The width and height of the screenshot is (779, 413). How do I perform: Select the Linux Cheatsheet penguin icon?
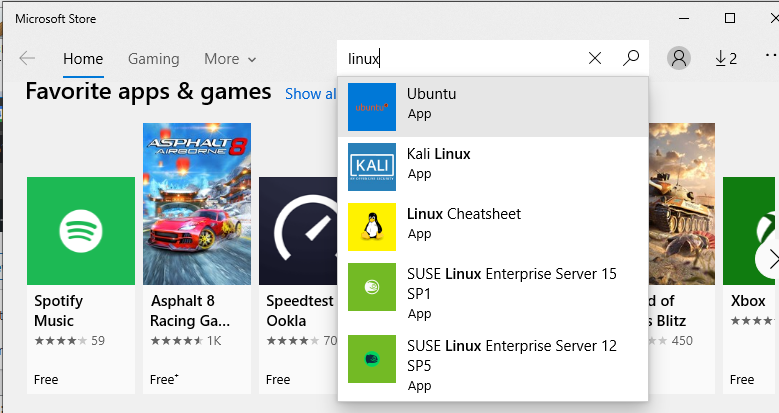[372, 227]
